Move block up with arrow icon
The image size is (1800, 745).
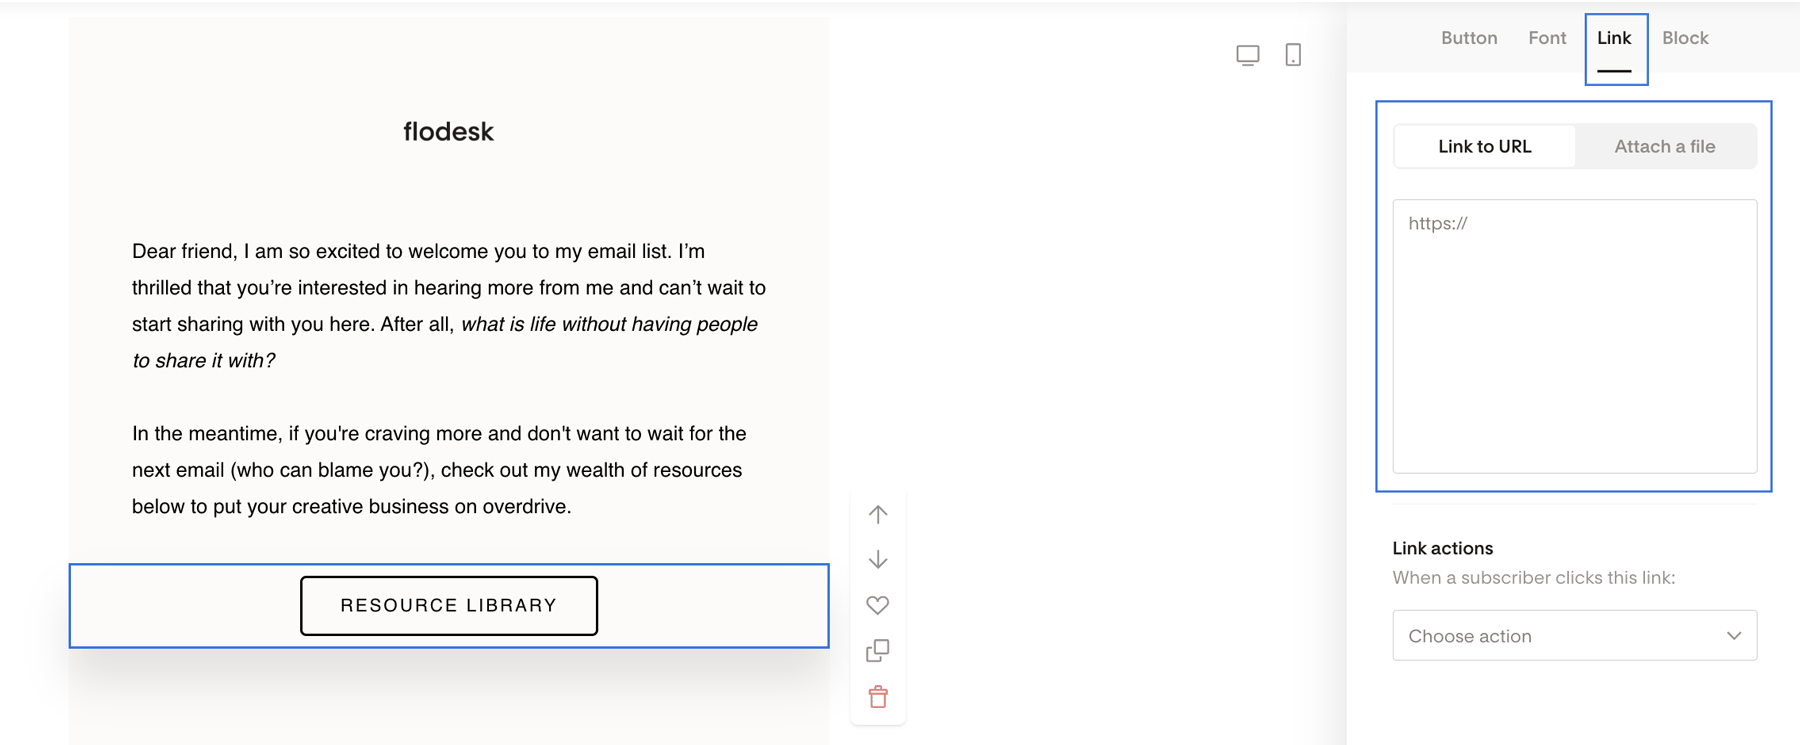878,514
